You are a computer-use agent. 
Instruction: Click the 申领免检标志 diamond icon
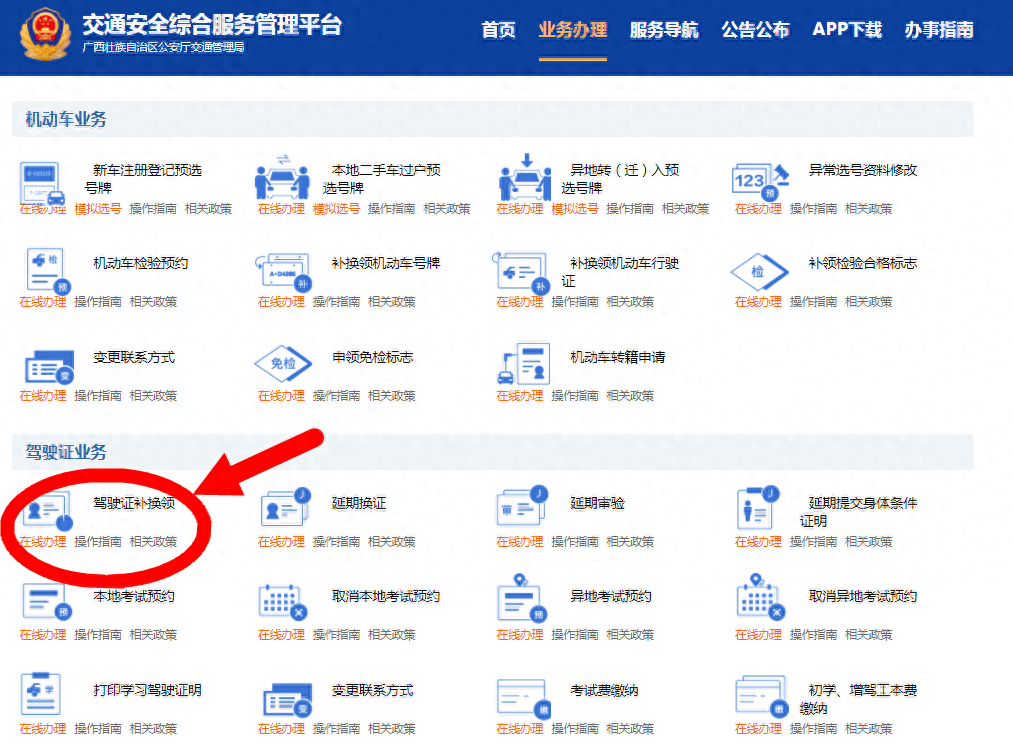coord(282,364)
